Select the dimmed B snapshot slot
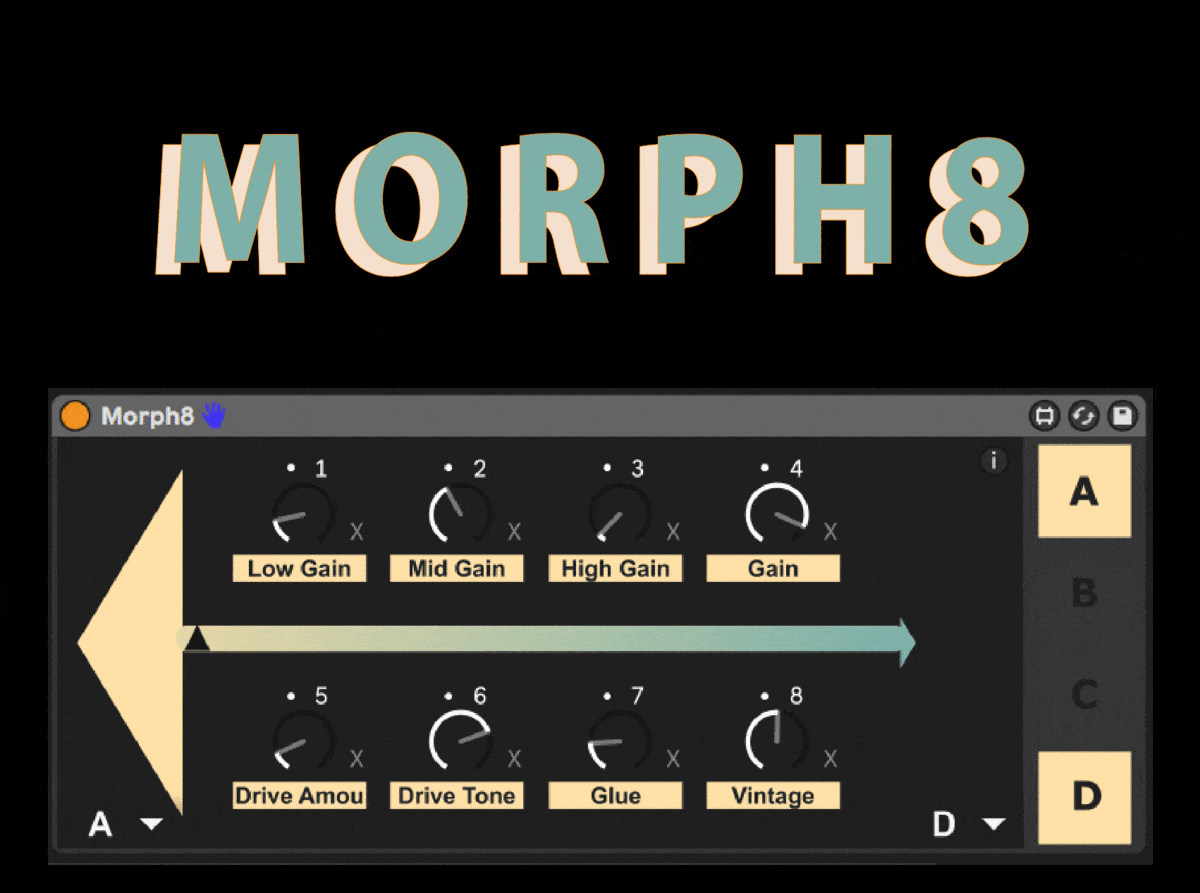The height and width of the screenshot is (893, 1200). tap(1084, 594)
